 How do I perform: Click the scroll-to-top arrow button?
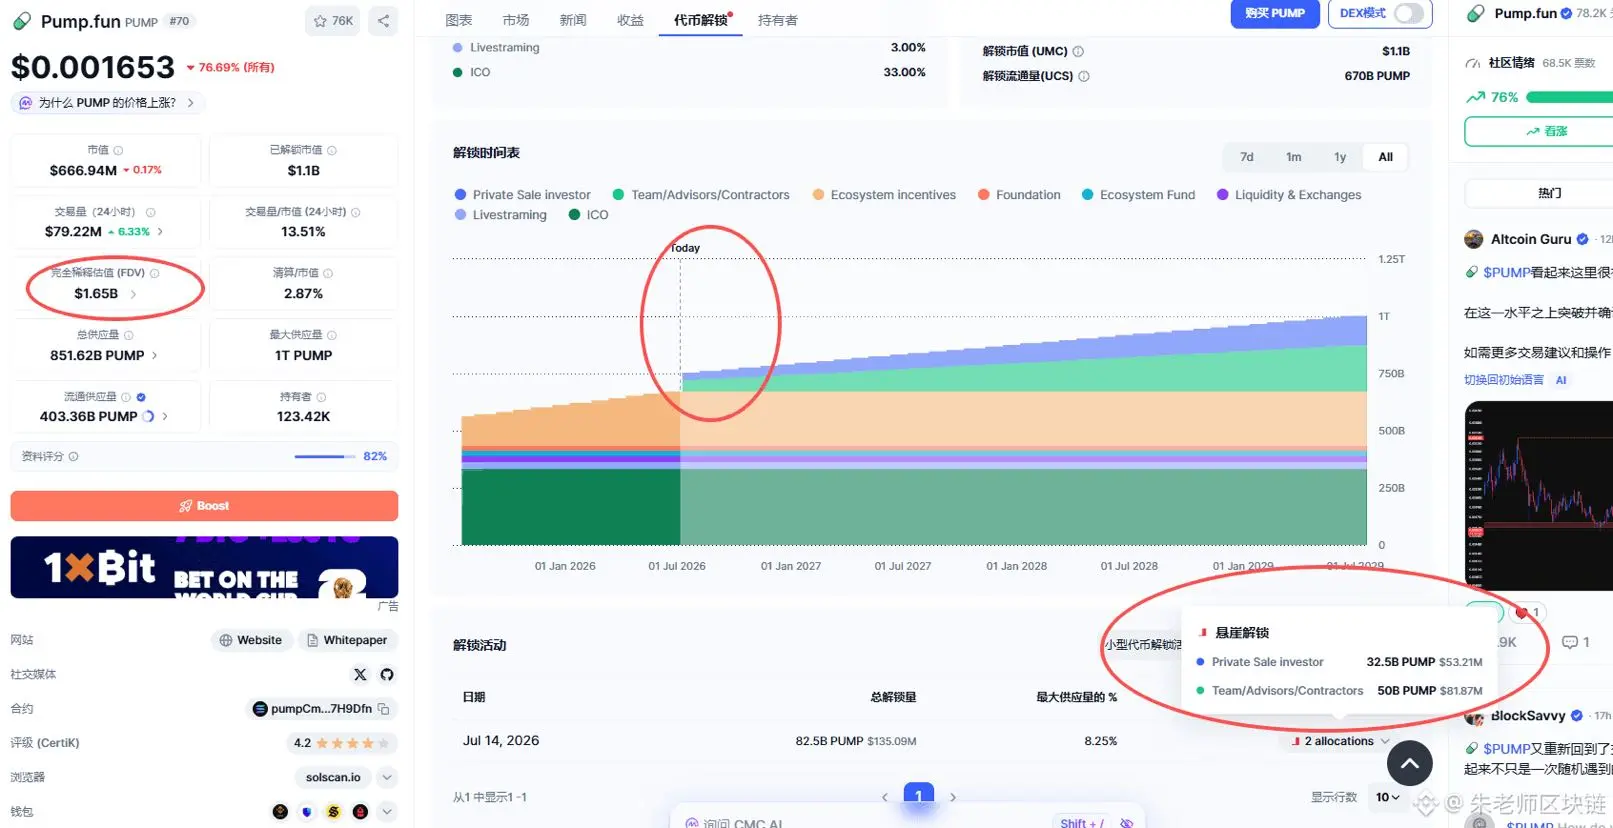point(1410,764)
